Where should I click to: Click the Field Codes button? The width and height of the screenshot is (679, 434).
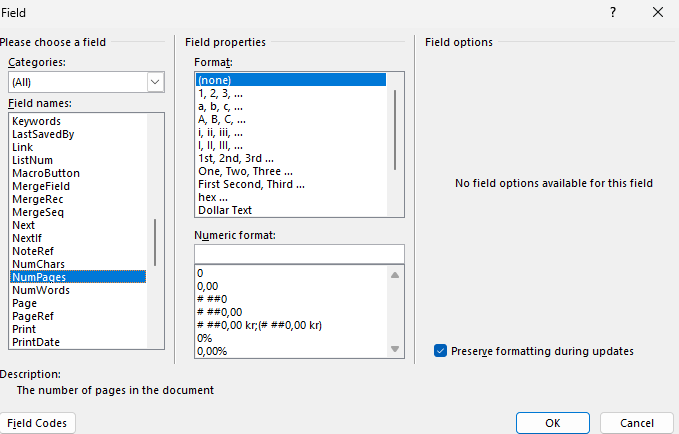37,423
